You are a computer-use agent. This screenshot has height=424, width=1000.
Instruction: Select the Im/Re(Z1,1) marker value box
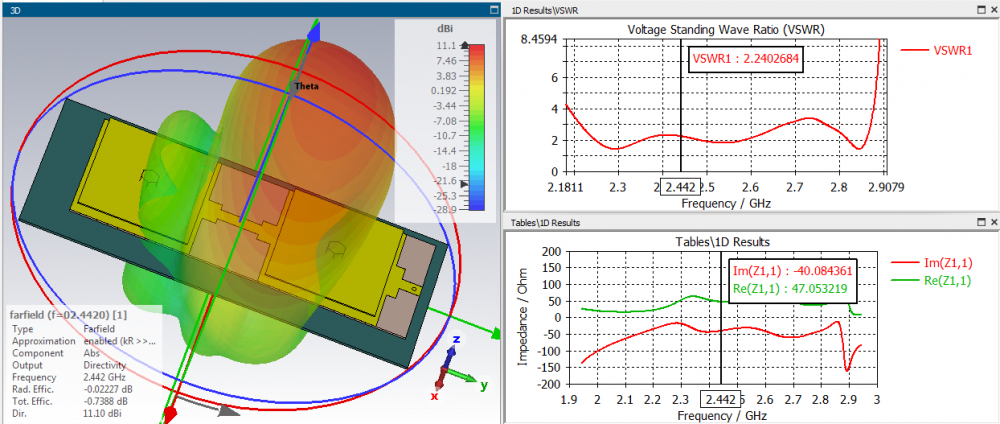pos(793,281)
